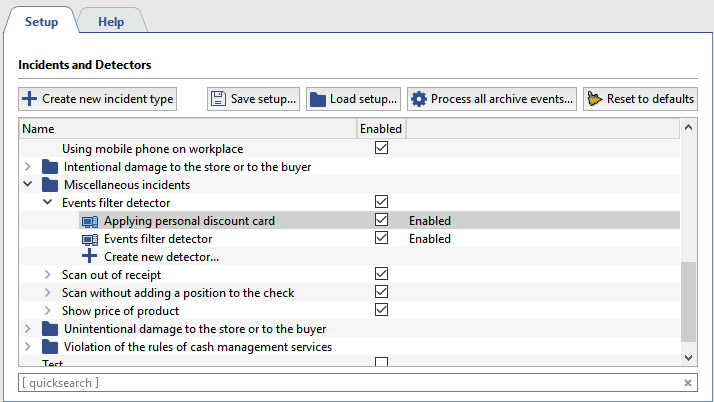This screenshot has width=714, height=402.
Task: Click the clear X icon in quicksearch
Action: click(x=688, y=383)
